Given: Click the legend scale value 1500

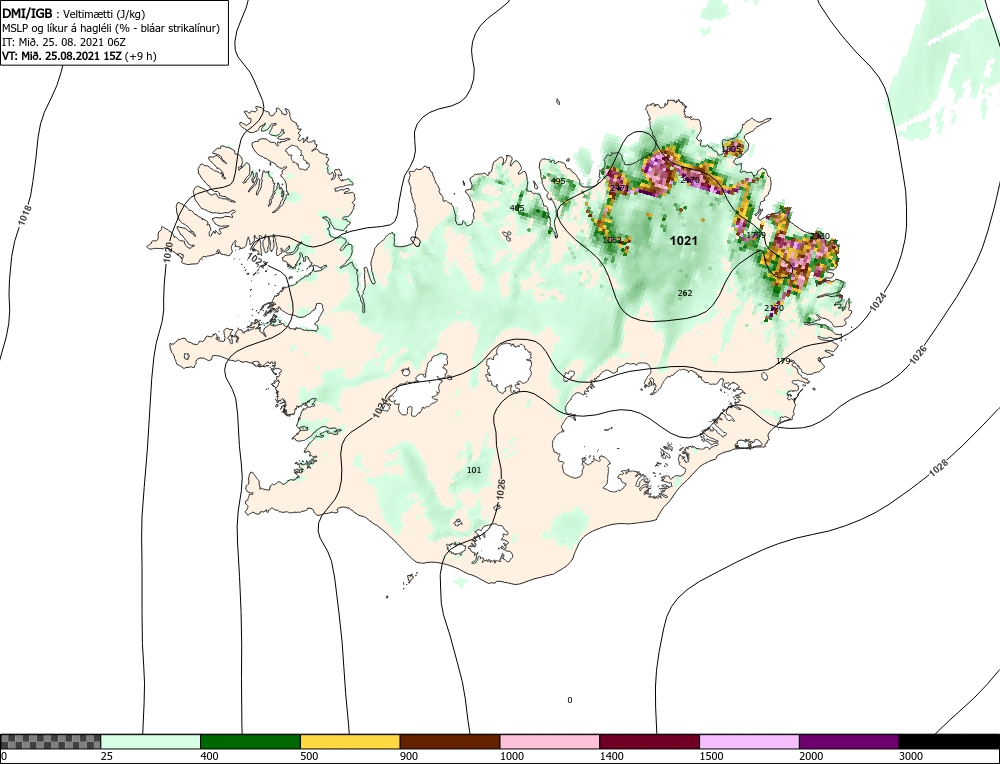Looking at the screenshot, I should (x=712, y=756).
